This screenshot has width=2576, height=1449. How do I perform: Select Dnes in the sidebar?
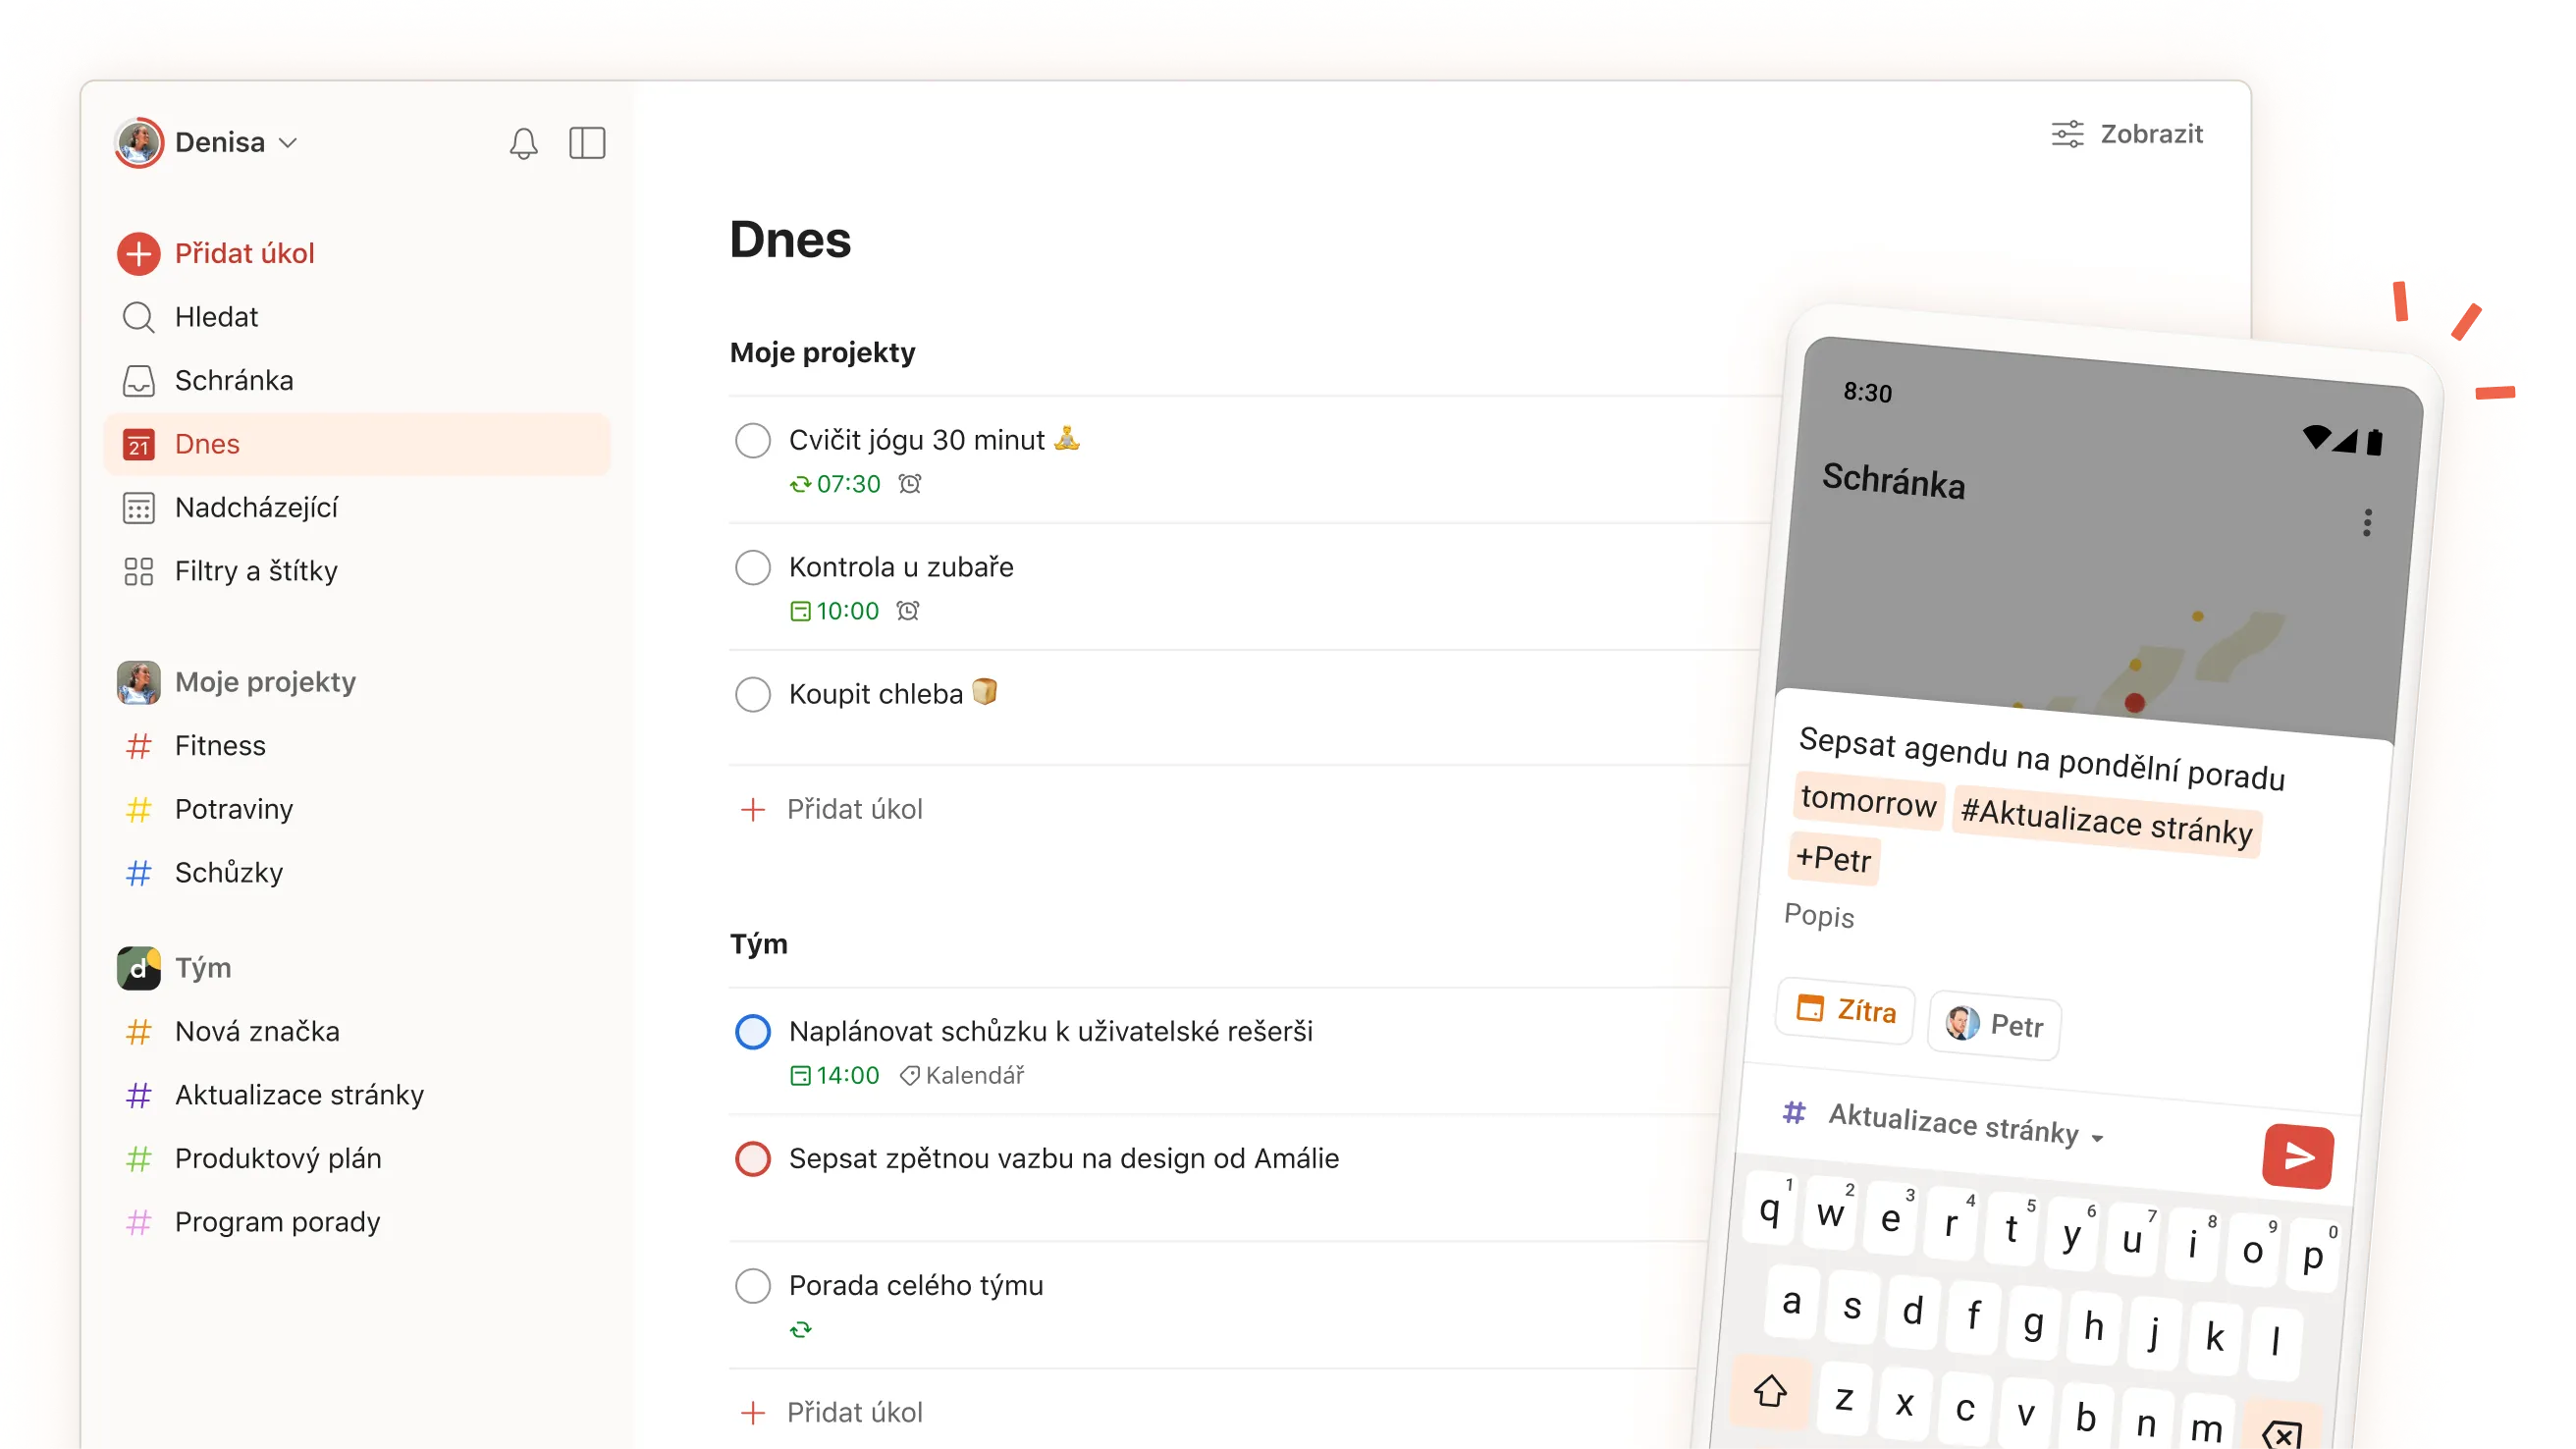coord(206,444)
